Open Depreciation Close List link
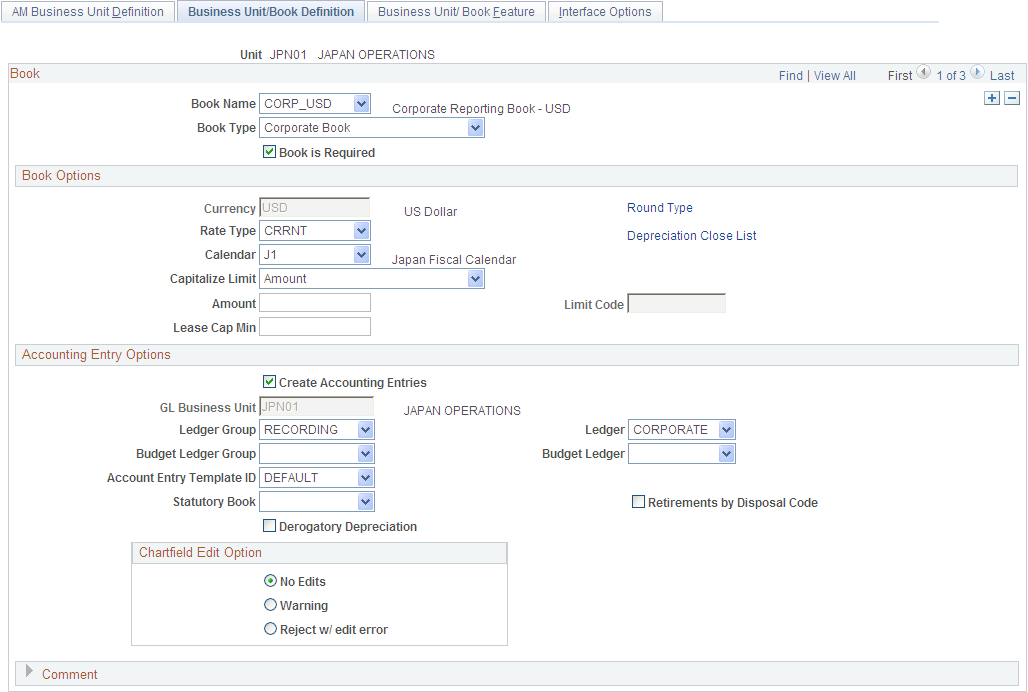The height and width of the screenshot is (692, 1028). (x=692, y=236)
